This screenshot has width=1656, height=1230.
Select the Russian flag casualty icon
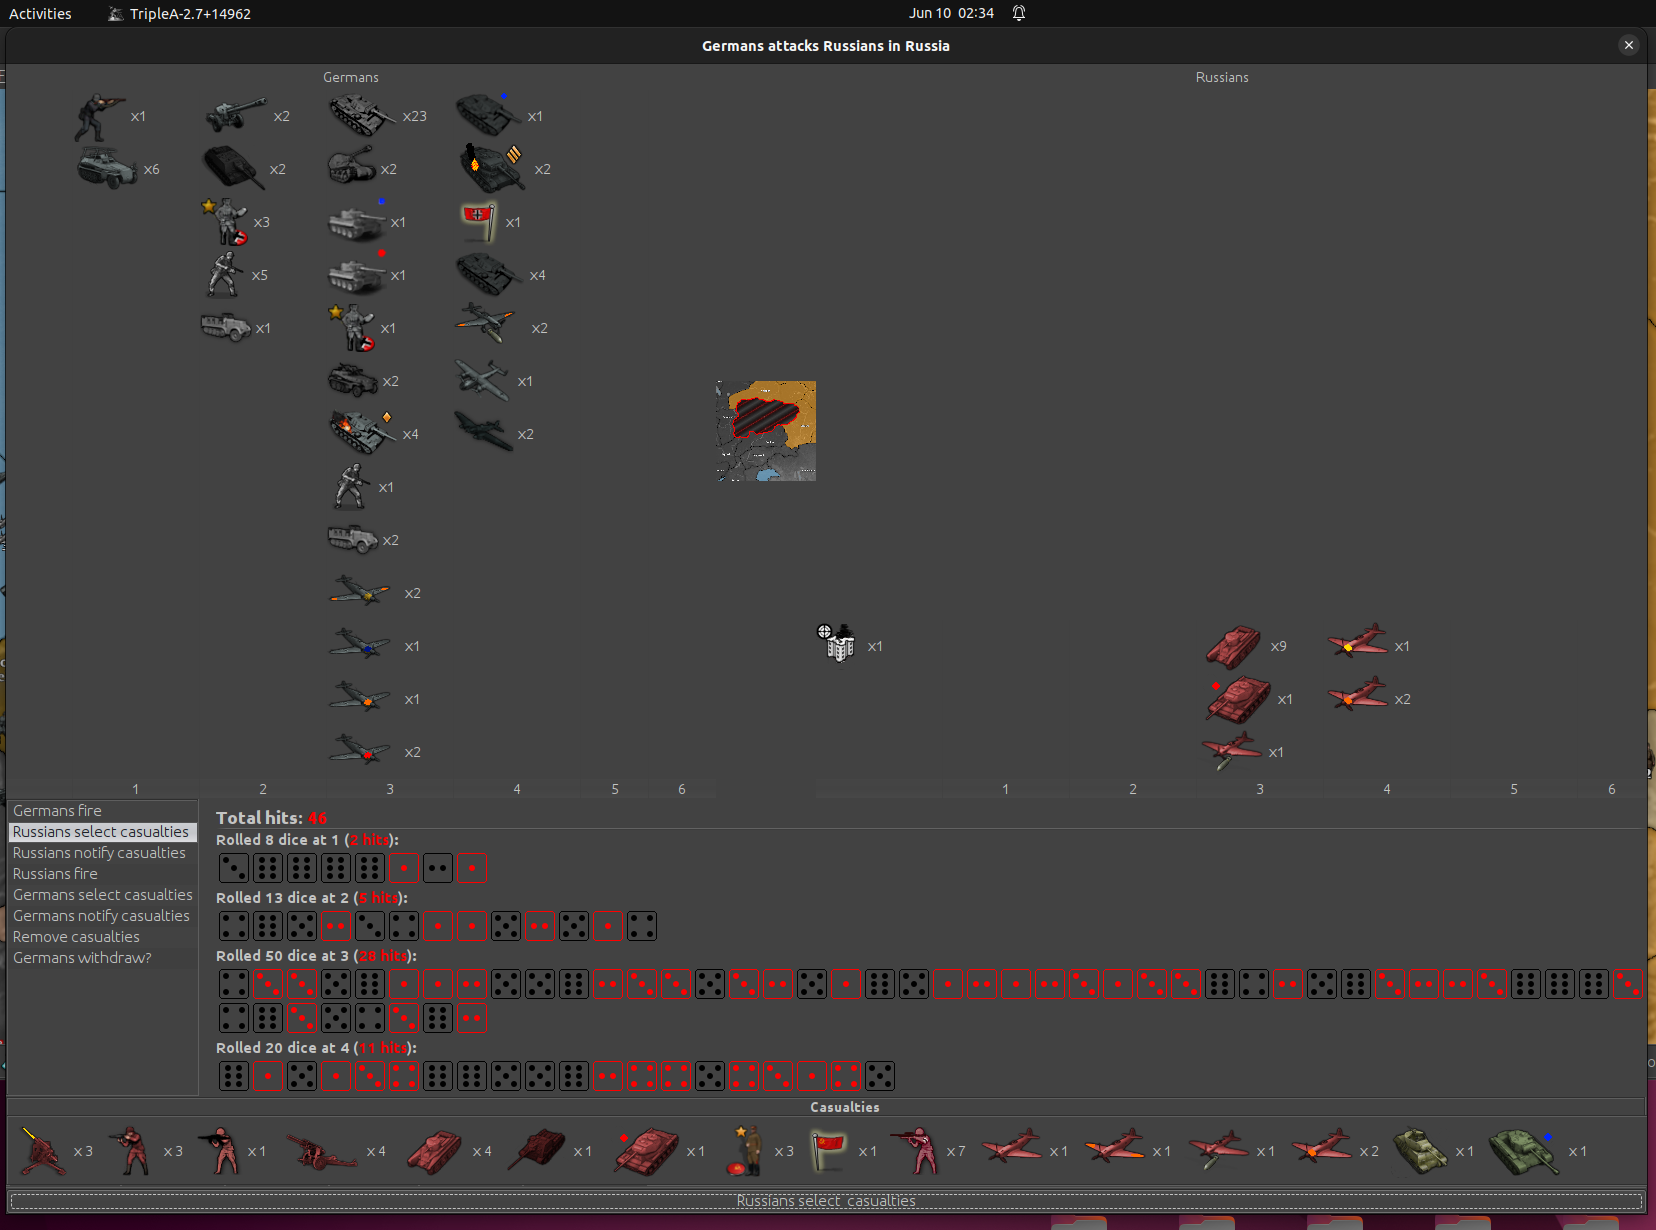(x=828, y=1151)
